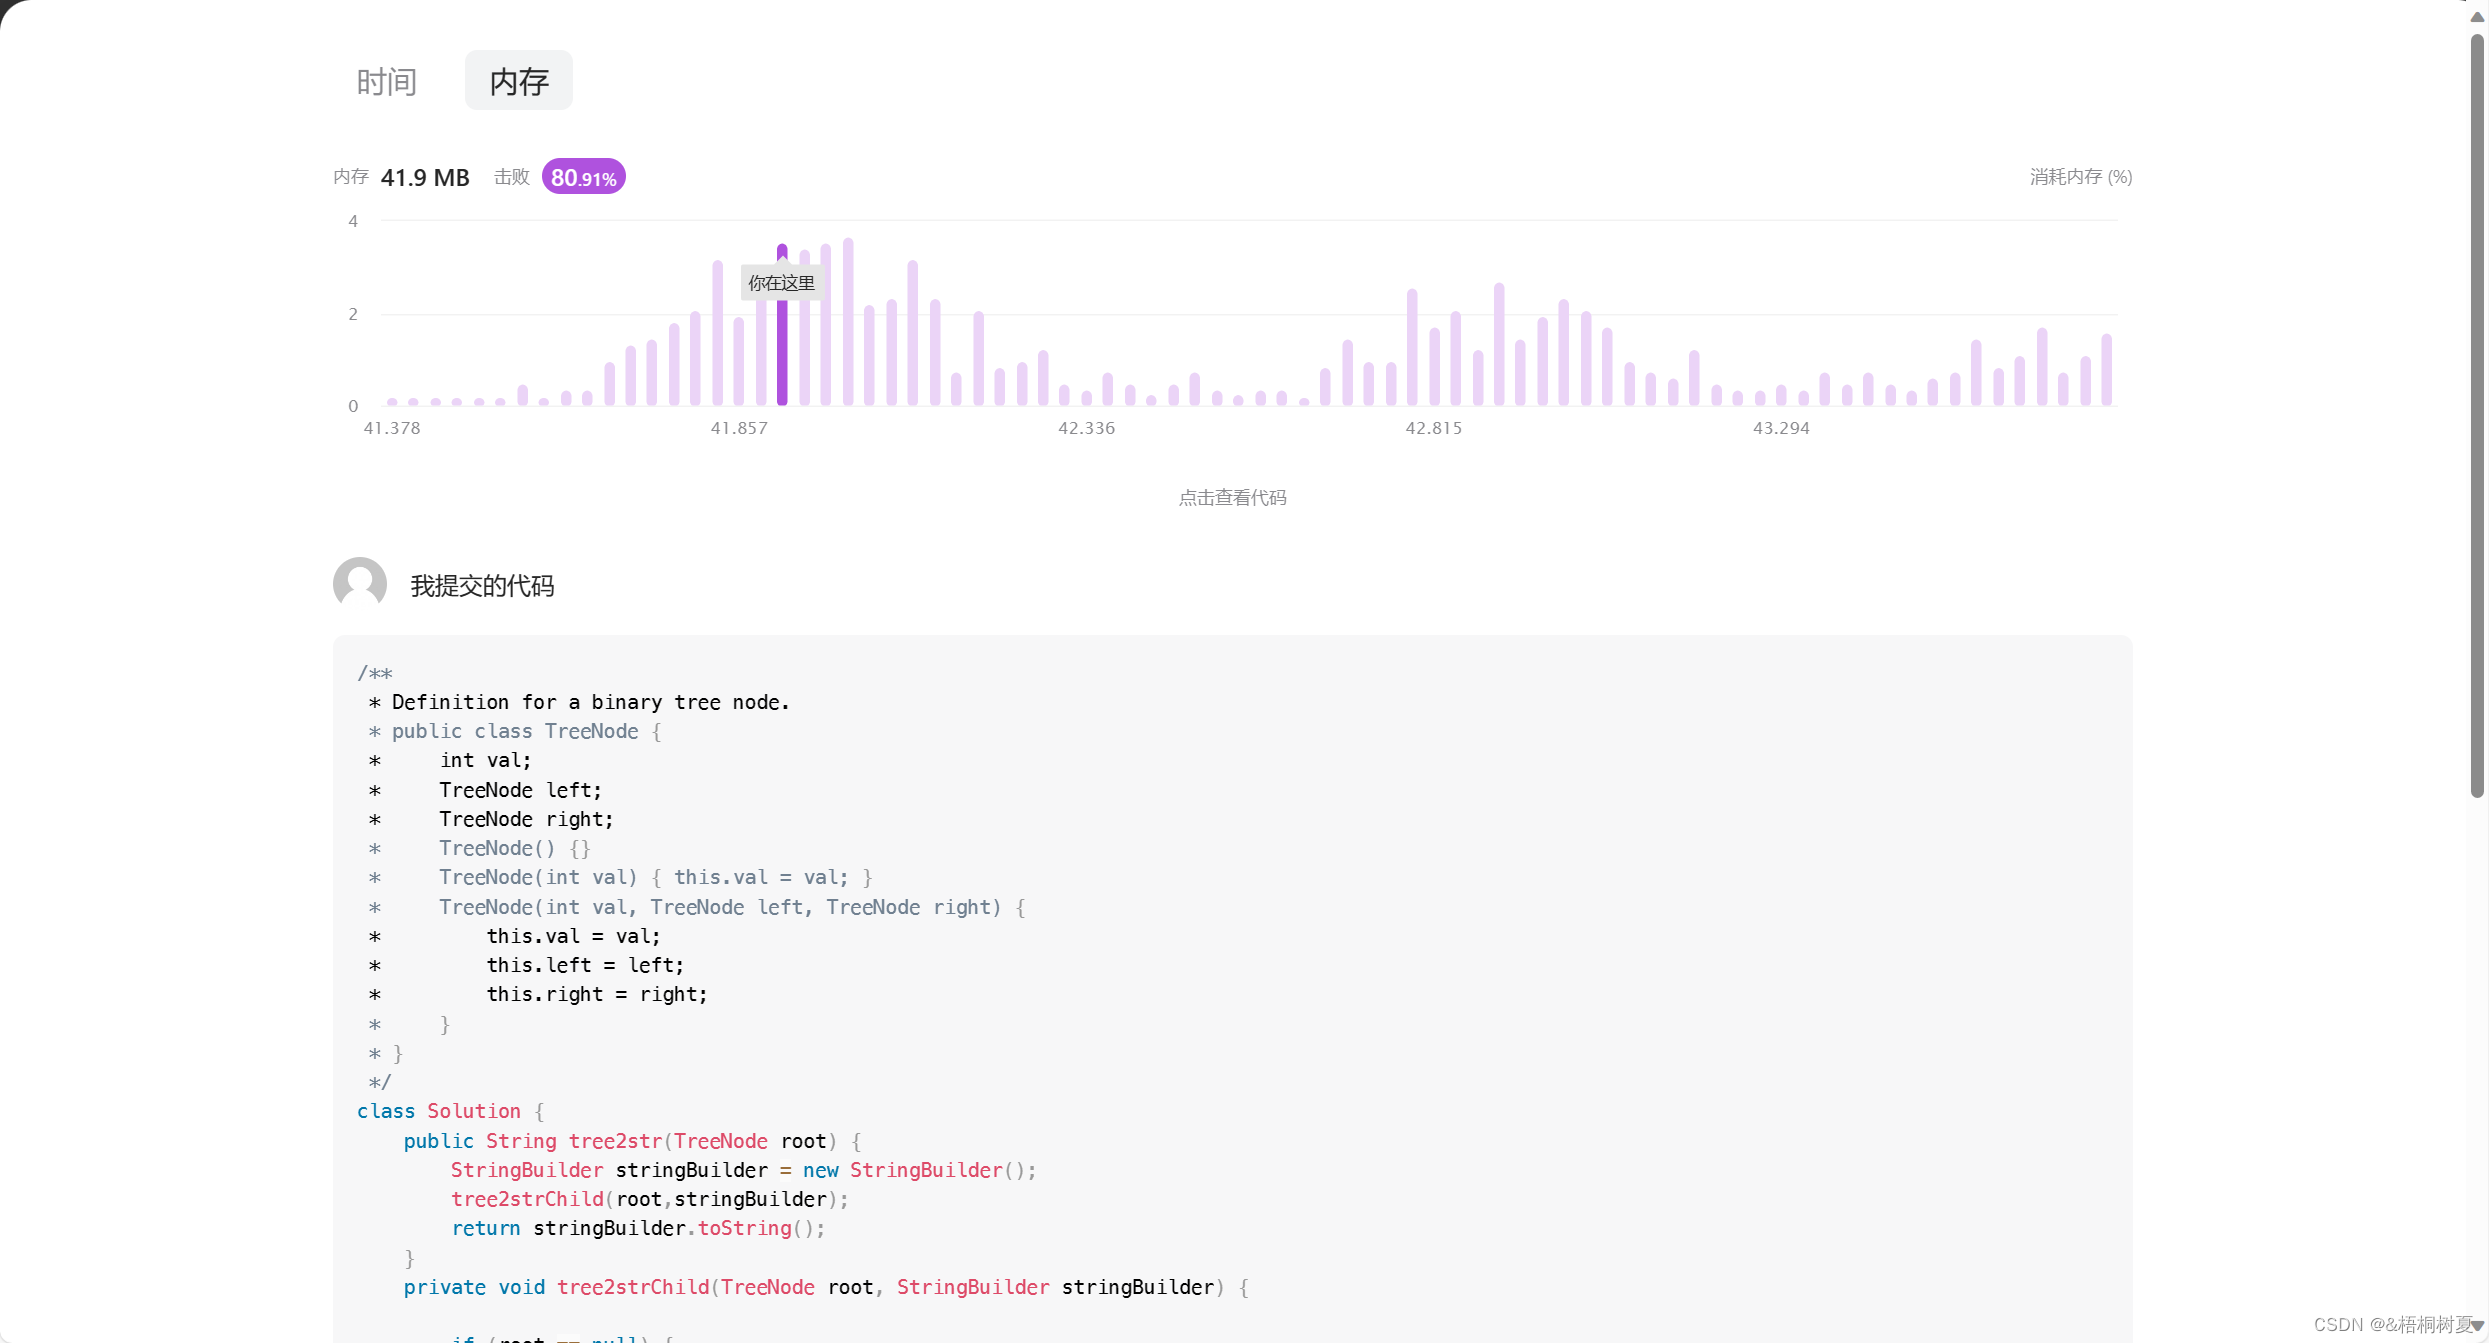
Task: Click the 'public String tree2str' code line
Action: (633, 1141)
